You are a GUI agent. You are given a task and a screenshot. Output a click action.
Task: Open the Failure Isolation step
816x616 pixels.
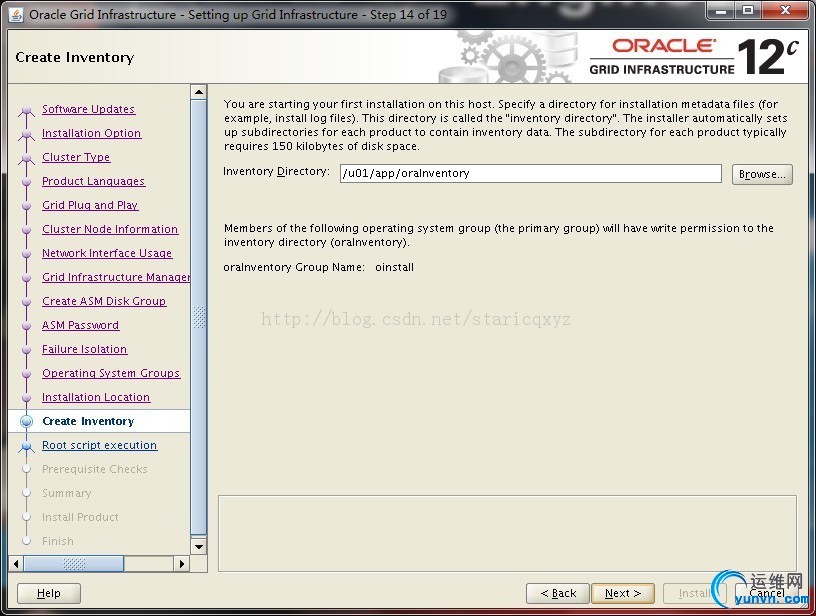click(x=85, y=349)
